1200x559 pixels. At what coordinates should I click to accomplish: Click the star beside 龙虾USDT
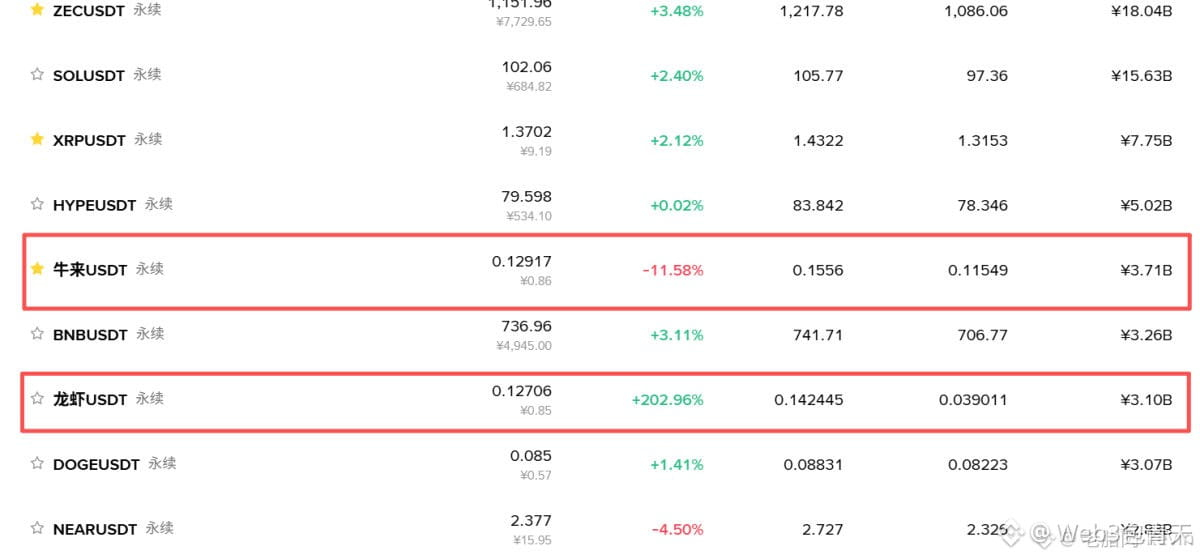click(x=37, y=398)
